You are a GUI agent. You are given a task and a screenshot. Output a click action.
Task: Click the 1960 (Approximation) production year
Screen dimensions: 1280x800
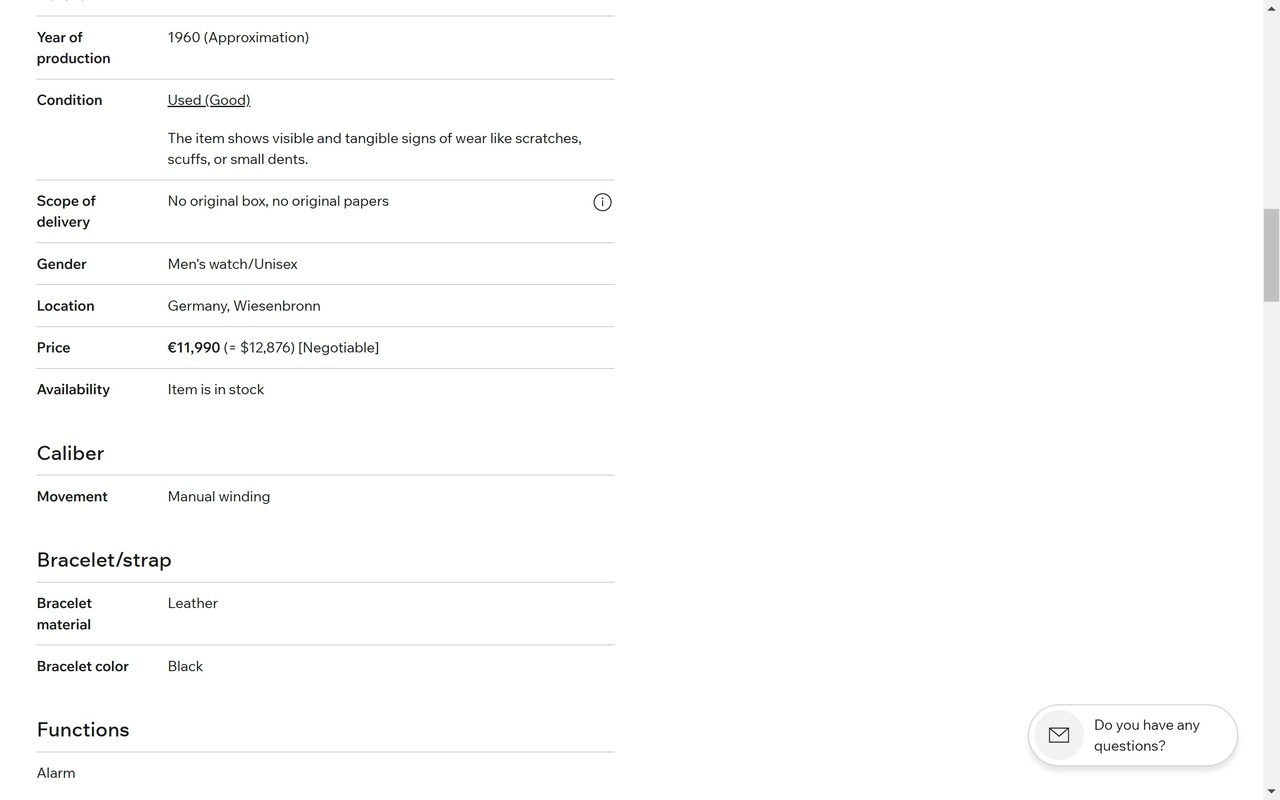[x=238, y=37]
